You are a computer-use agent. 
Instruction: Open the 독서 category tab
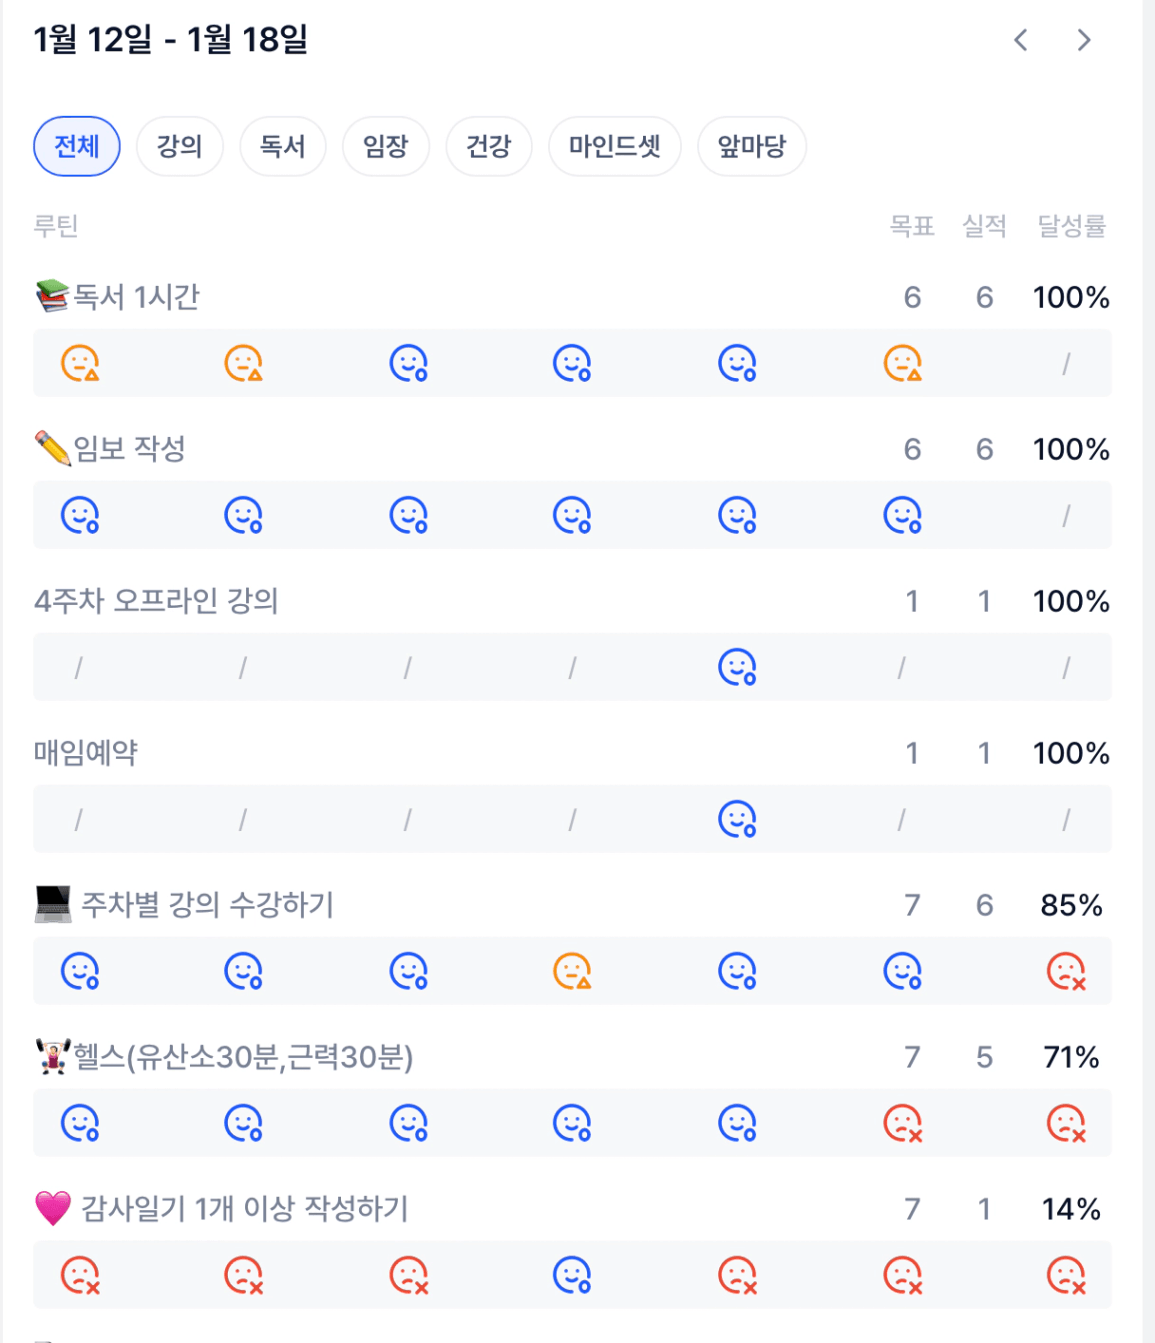coord(283,147)
